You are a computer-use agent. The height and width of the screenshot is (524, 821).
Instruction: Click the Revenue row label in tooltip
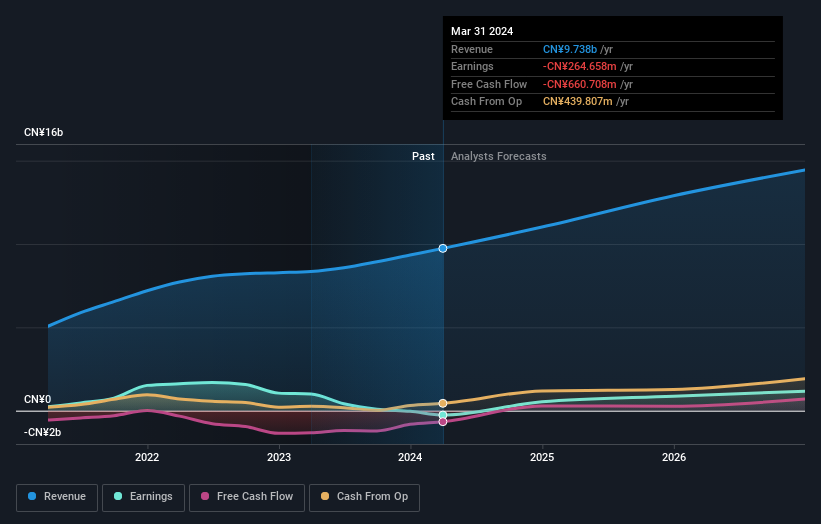coord(472,49)
